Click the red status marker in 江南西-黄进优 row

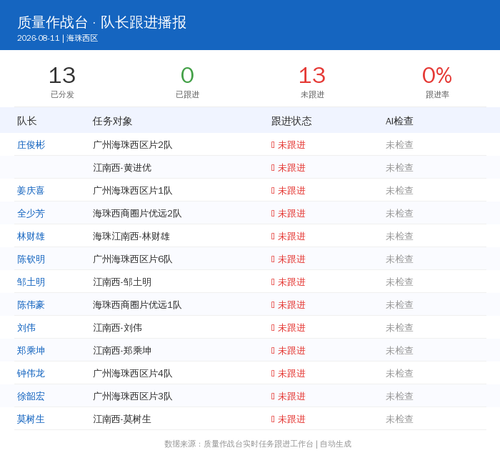(x=273, y=168)
